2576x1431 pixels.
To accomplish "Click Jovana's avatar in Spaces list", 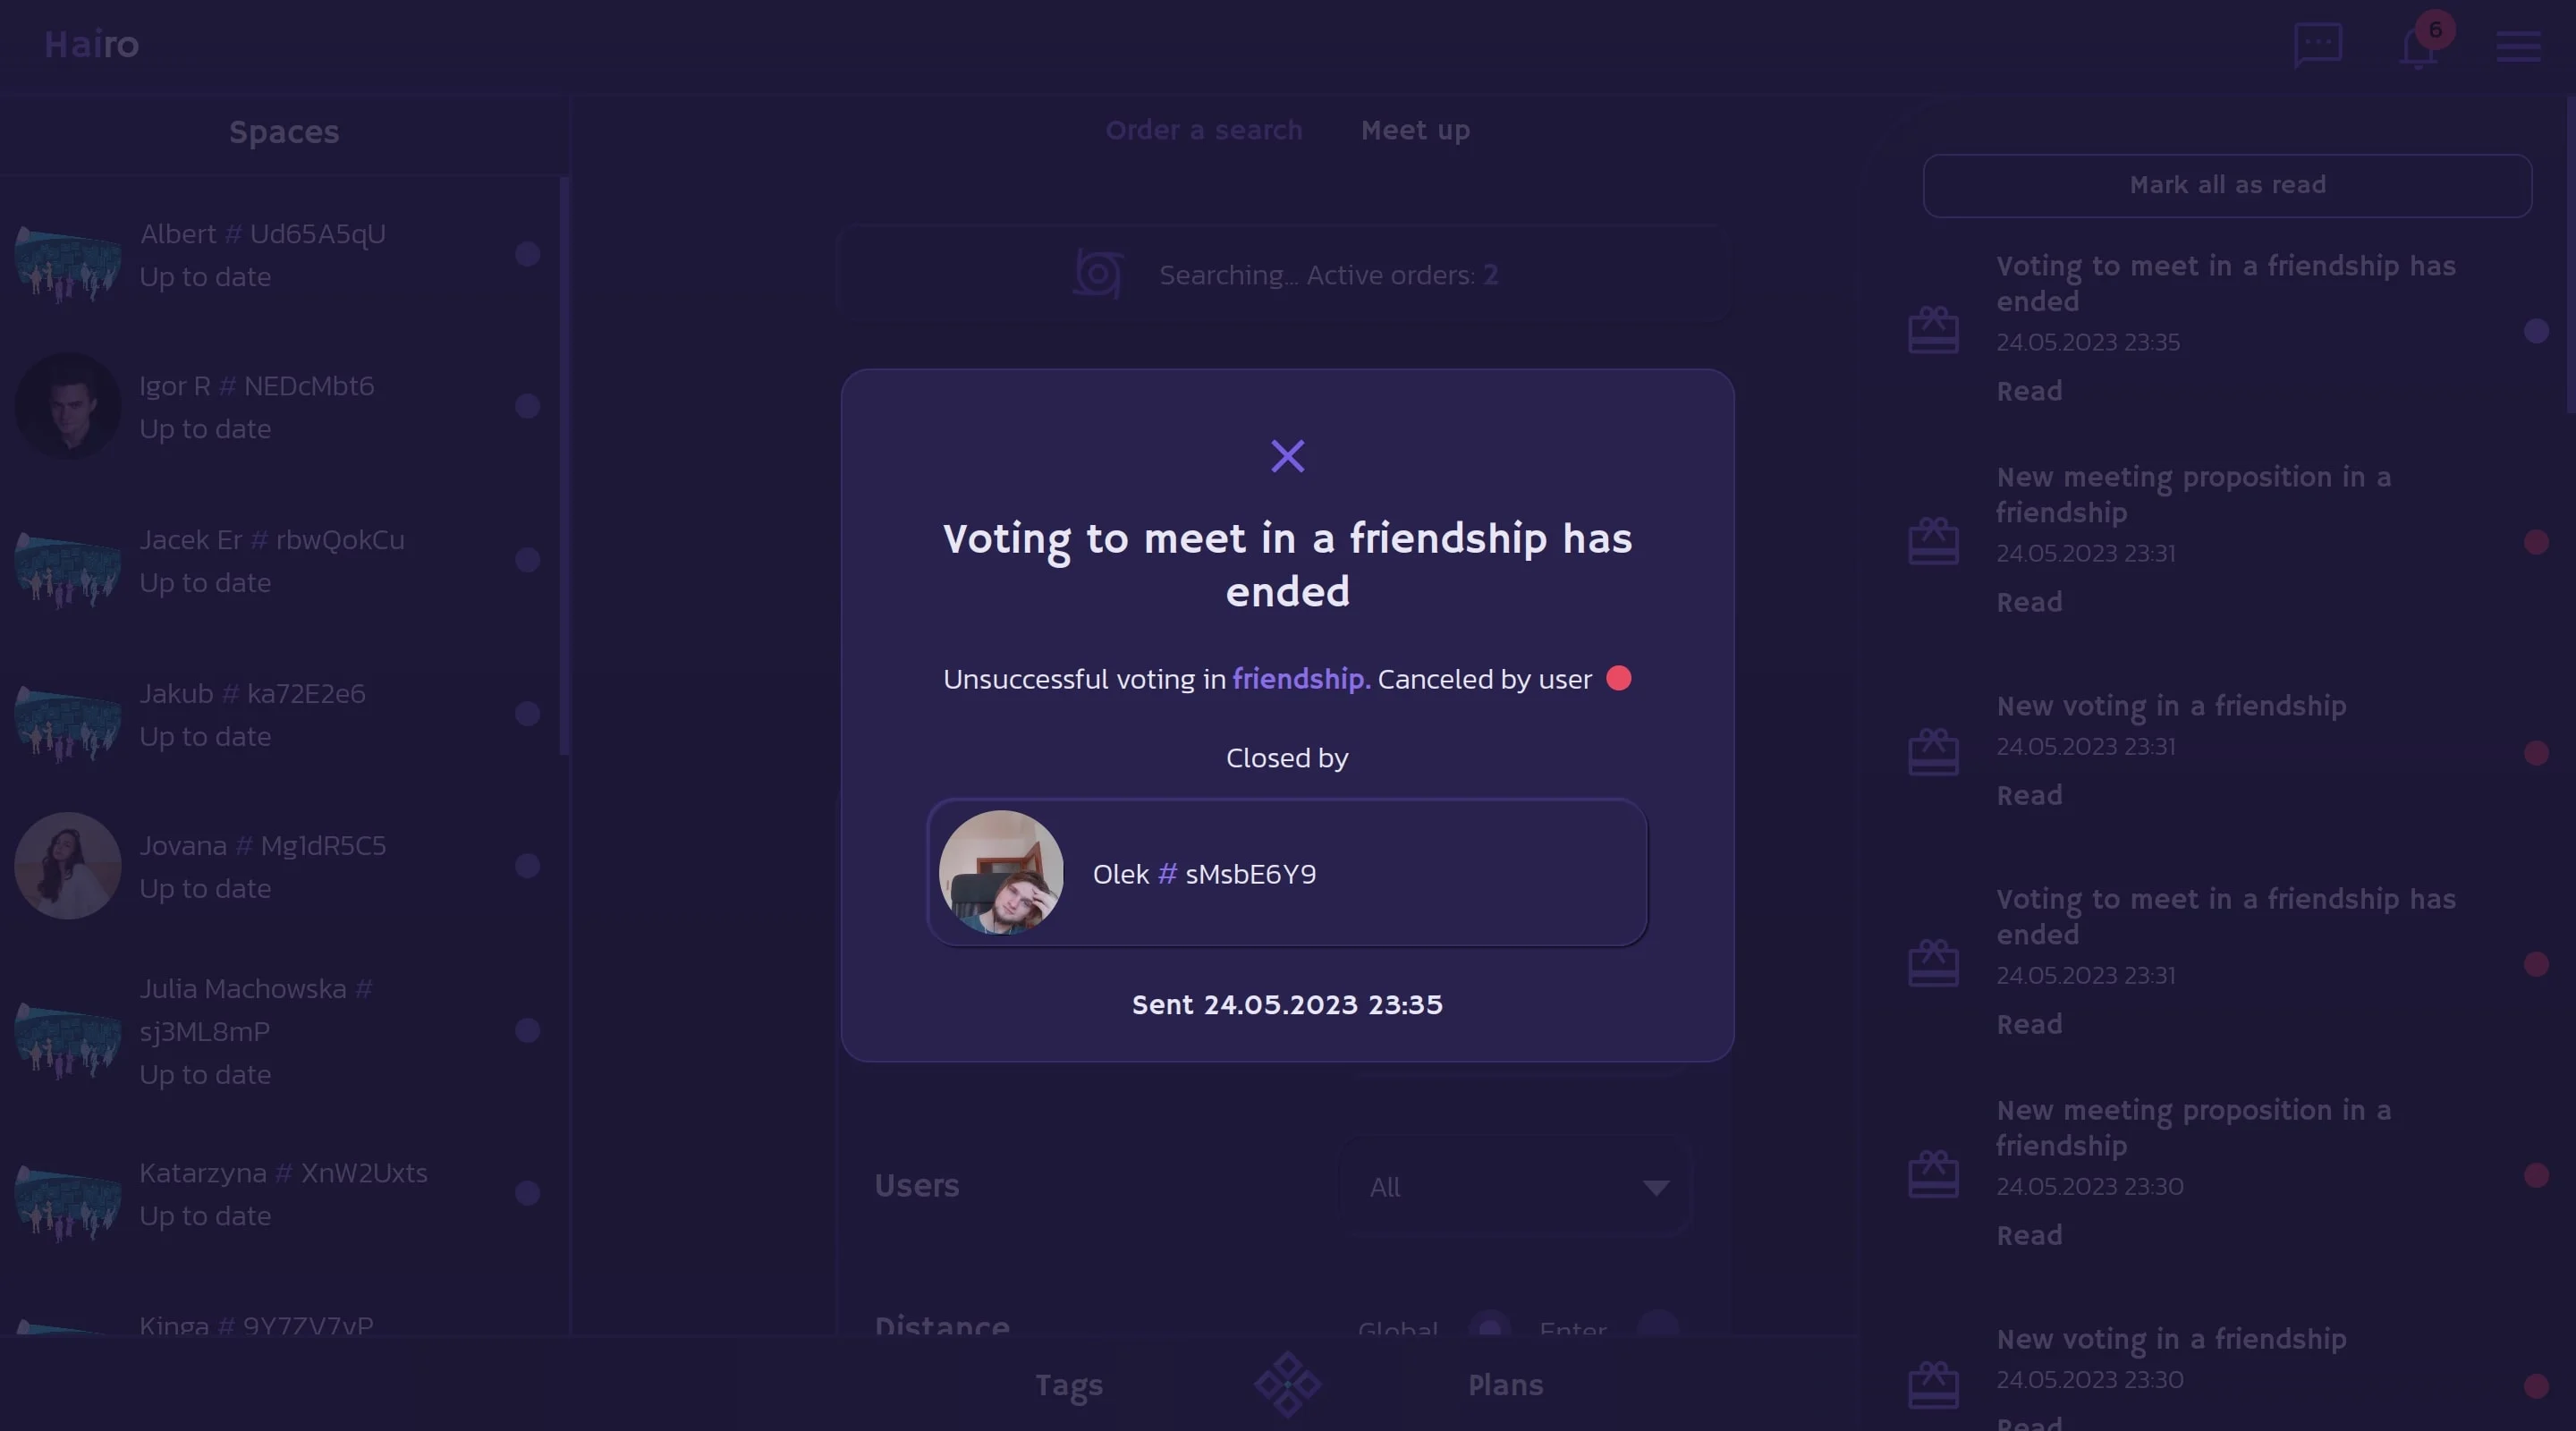I will 68,866.
